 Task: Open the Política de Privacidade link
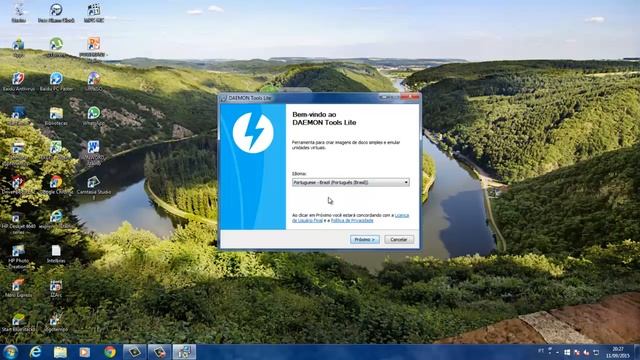[x=352, y=220]
